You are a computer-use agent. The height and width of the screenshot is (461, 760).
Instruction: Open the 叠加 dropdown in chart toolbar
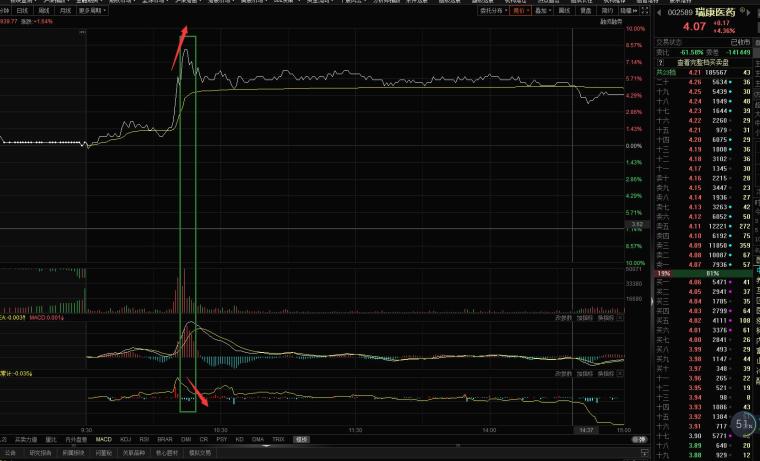(542, 10)
